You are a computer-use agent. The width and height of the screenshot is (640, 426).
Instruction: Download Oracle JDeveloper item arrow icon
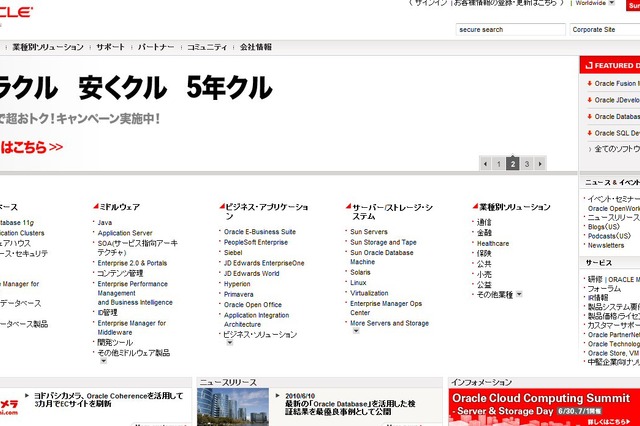pyautogui.click(x=589, y=100)
